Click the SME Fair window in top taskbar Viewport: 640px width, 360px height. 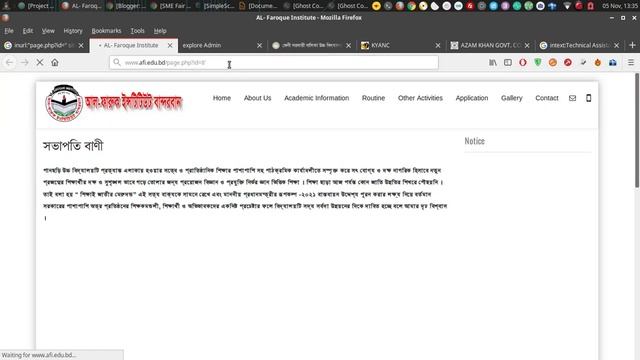point(171,6)
